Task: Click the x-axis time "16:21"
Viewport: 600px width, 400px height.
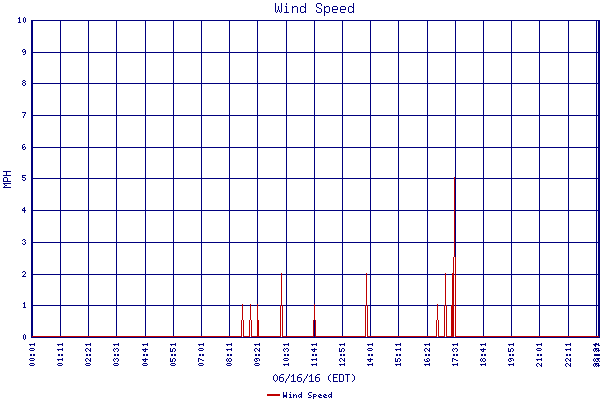Action: (427, 354)
